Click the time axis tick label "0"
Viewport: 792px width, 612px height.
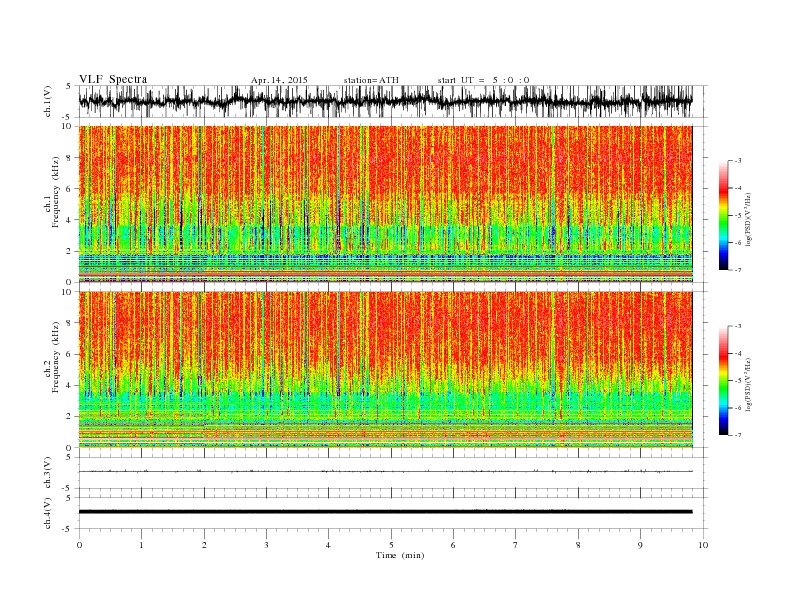point(79,545)
